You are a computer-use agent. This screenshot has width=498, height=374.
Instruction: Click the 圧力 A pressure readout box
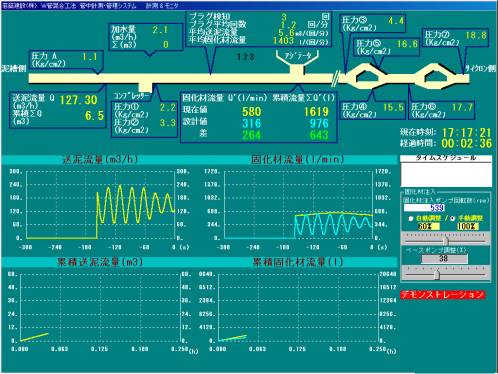[x=66, y=60]
